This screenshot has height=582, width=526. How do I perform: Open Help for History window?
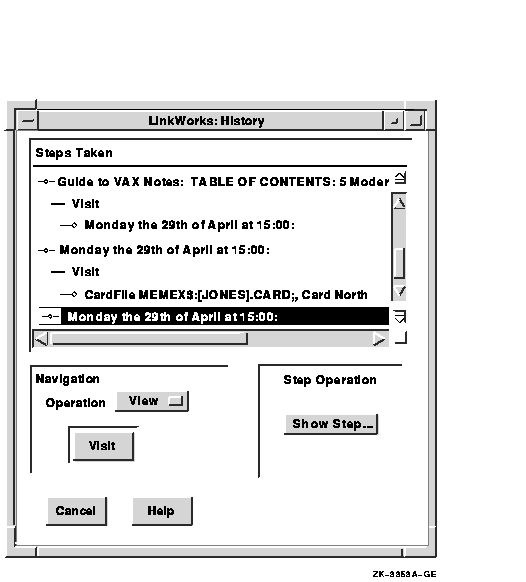click(162, 511)
